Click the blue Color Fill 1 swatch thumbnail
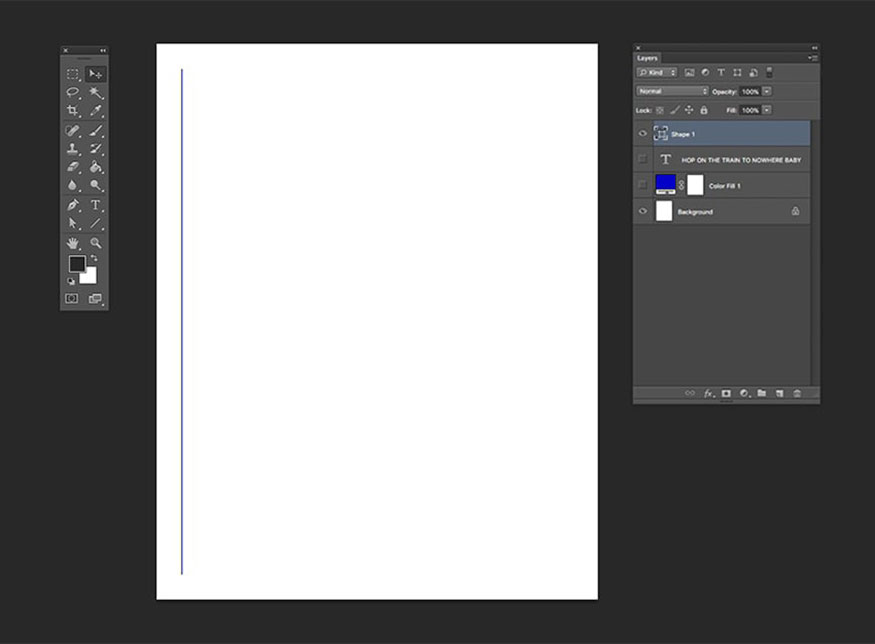The width and height of the screenshot is (875, 644). coord(665,184)
